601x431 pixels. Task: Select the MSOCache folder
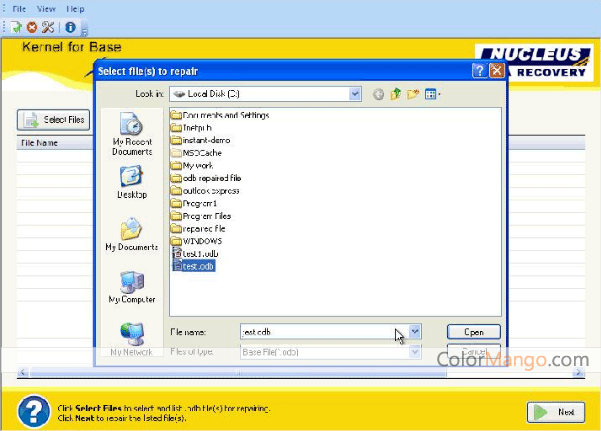[196, 153]
